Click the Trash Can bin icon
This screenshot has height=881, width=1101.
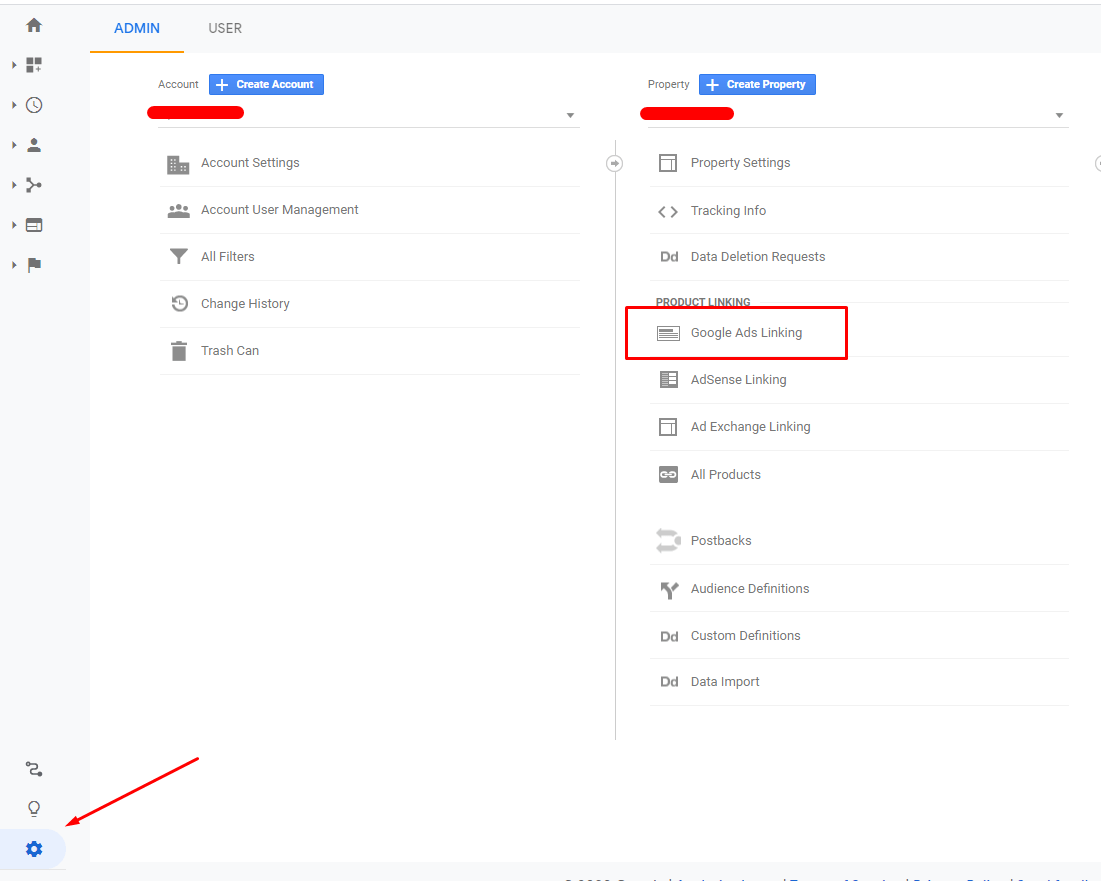point(179,350)
